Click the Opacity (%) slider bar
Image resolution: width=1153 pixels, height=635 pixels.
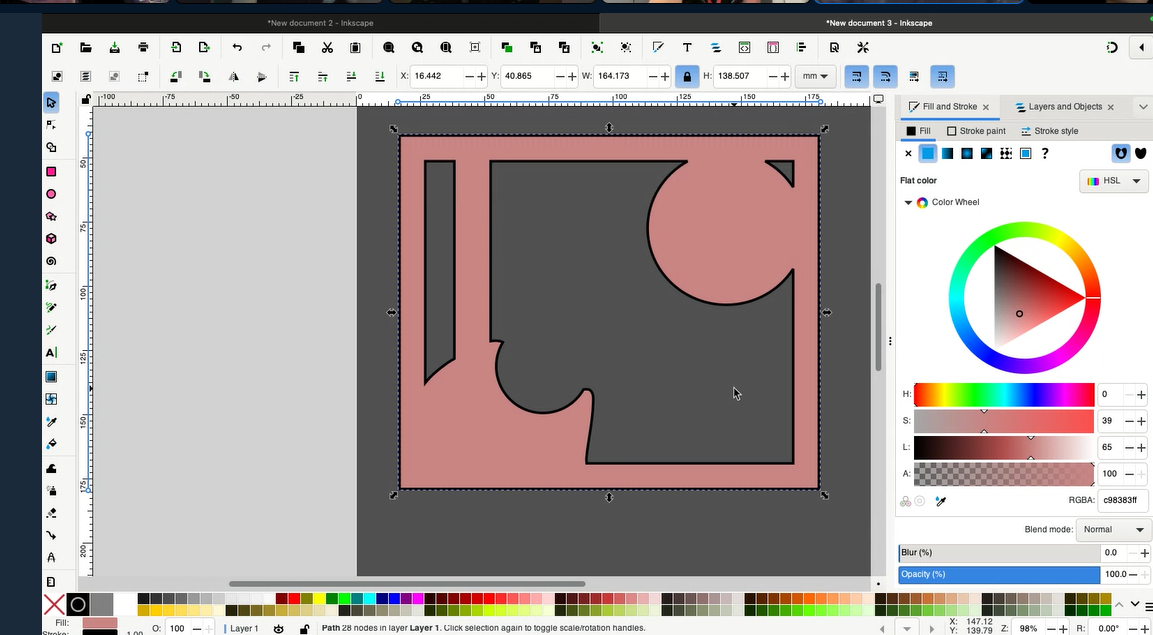click(999, 574)
